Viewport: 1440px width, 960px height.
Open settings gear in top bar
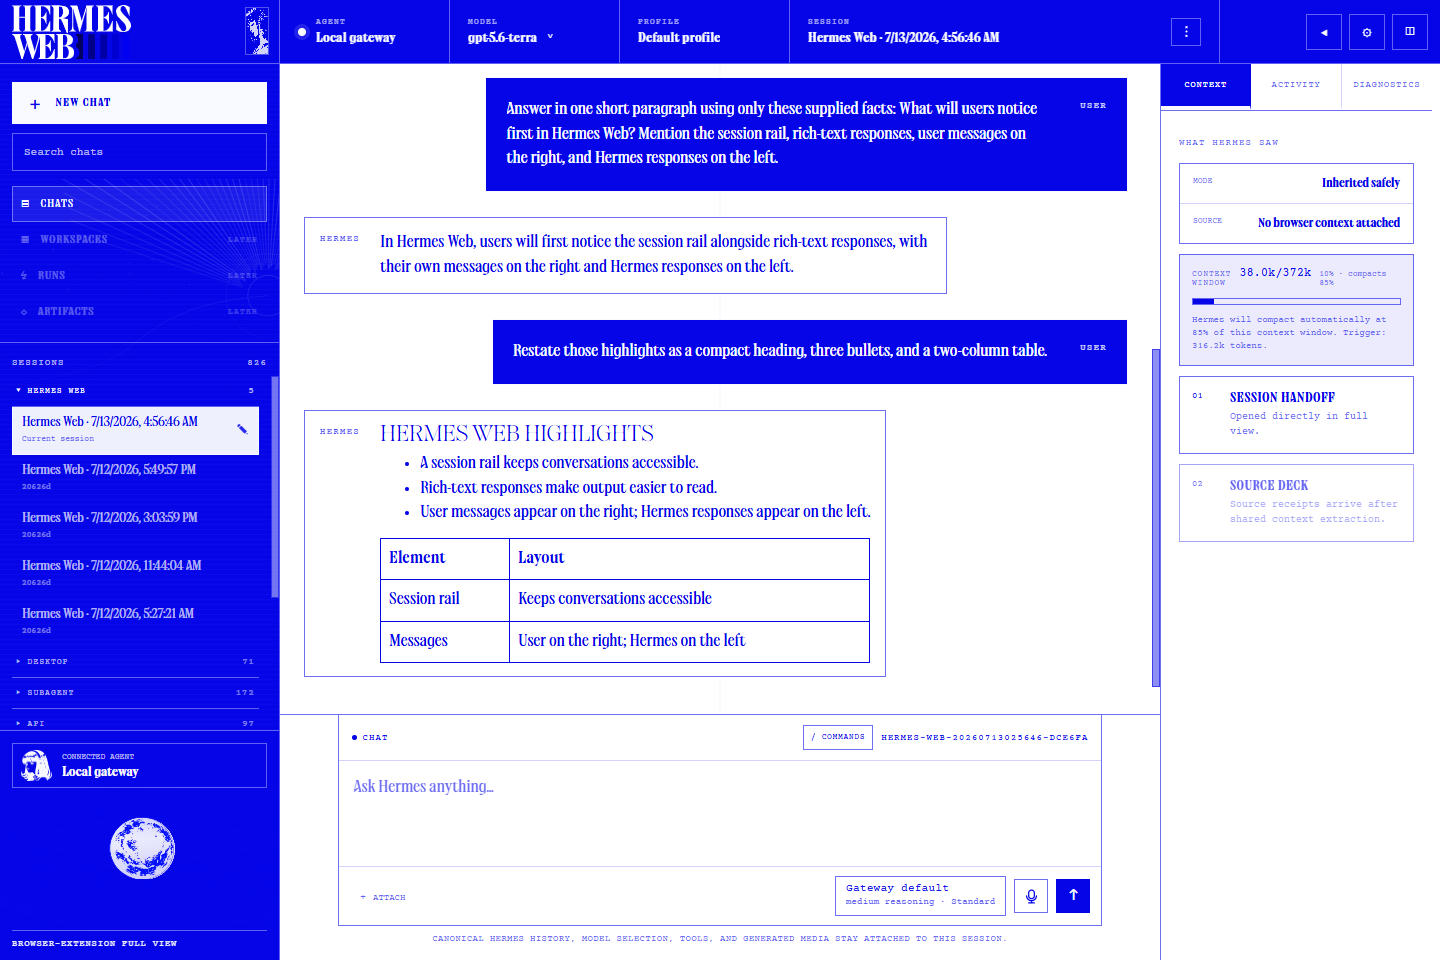tap(1367, 32)
